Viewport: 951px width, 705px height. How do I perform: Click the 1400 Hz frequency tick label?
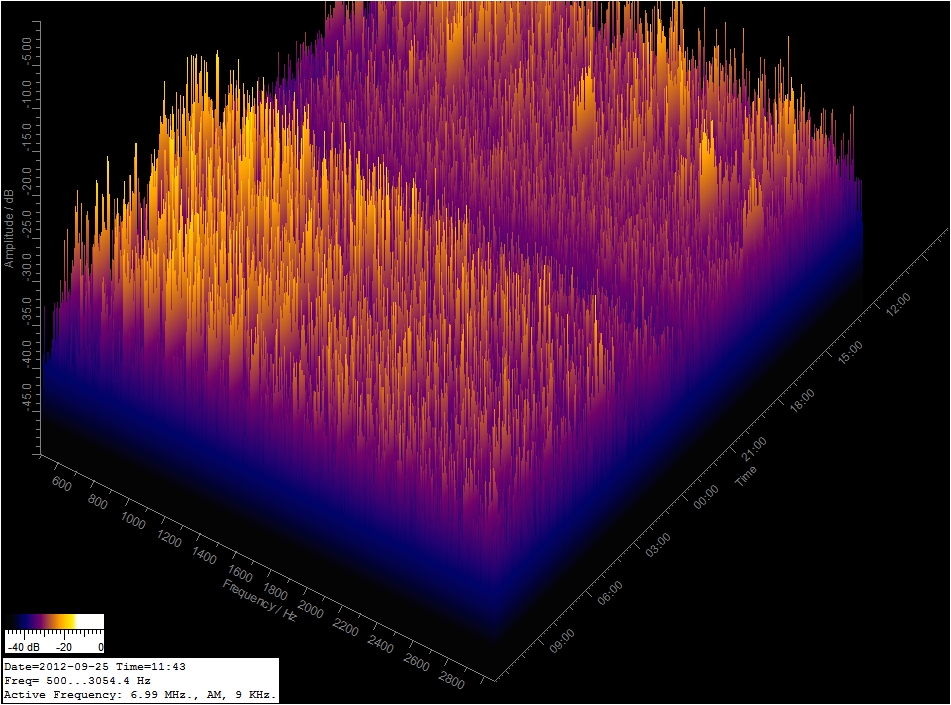click(204, 556)
